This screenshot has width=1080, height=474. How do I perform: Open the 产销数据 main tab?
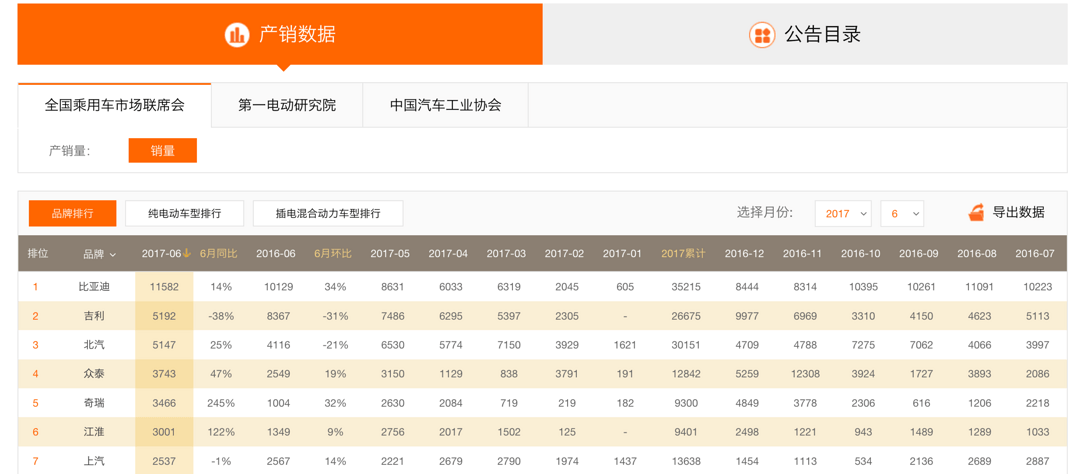pyautogui.click(x=280, y=34)
